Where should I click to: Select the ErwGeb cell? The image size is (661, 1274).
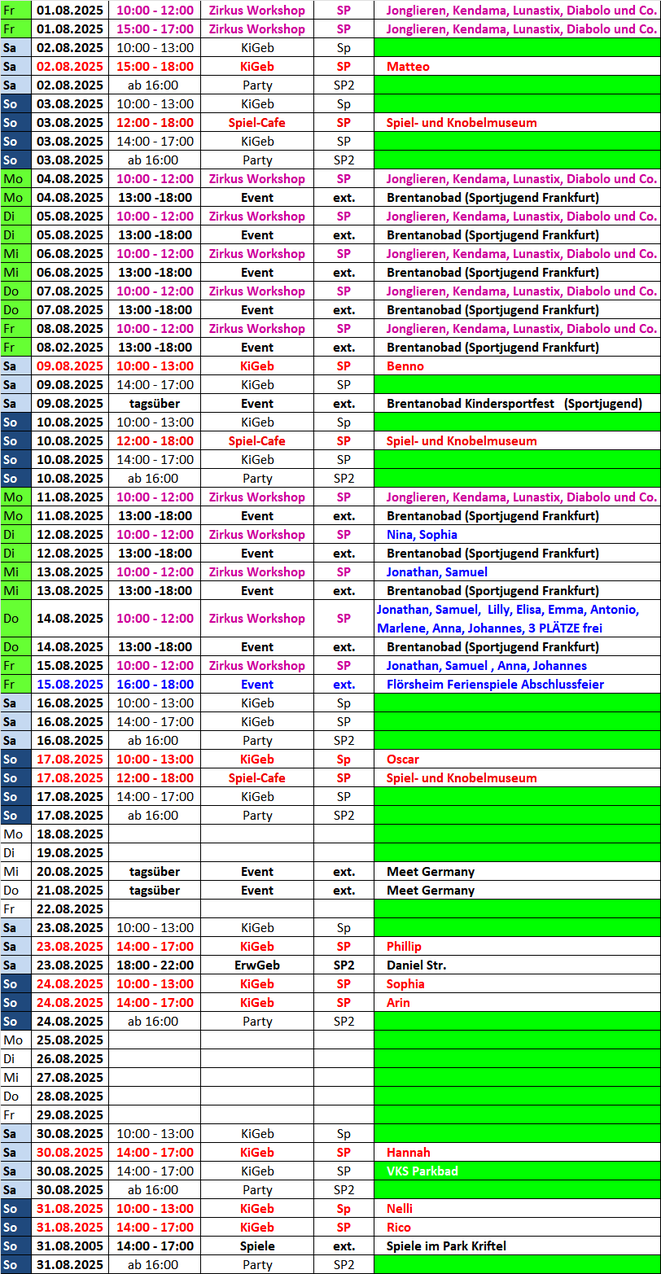coord(257,965)
